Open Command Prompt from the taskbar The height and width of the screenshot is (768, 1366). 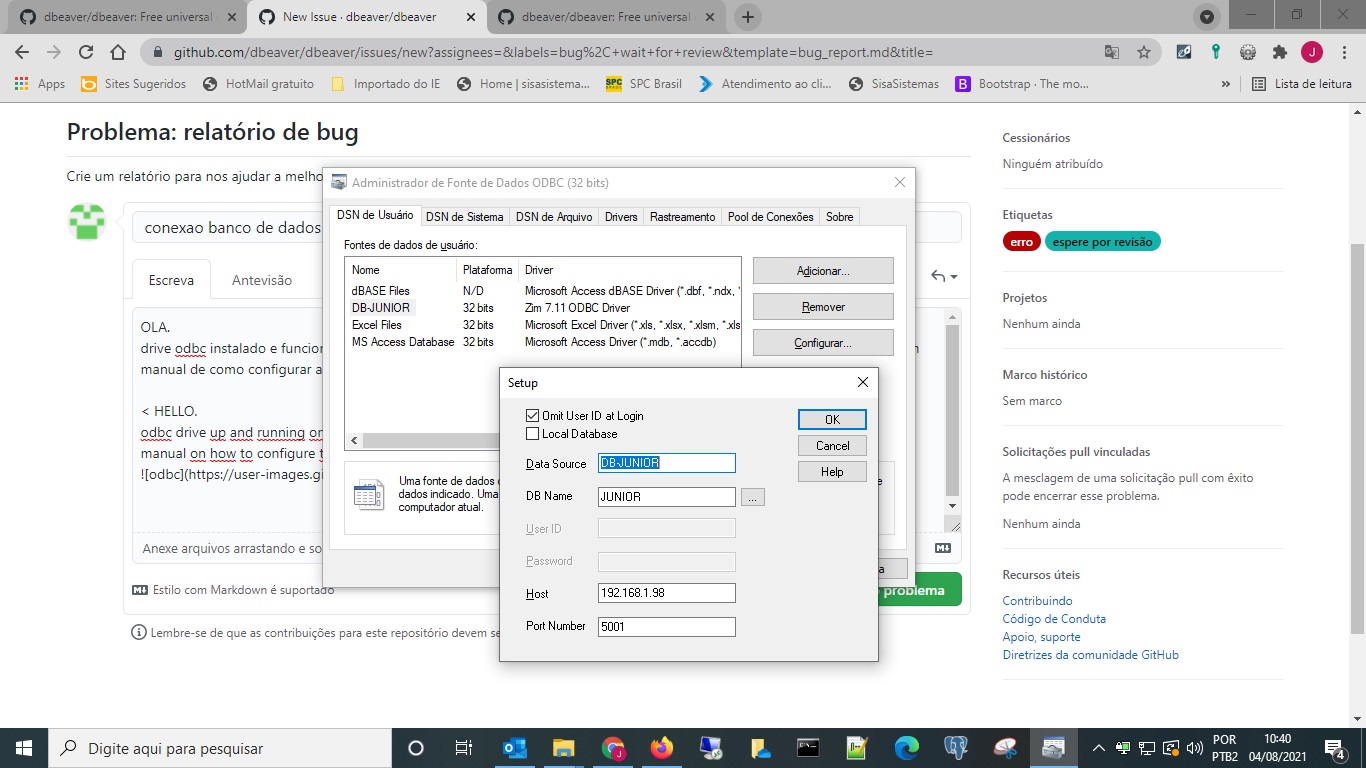coord(808,748)
